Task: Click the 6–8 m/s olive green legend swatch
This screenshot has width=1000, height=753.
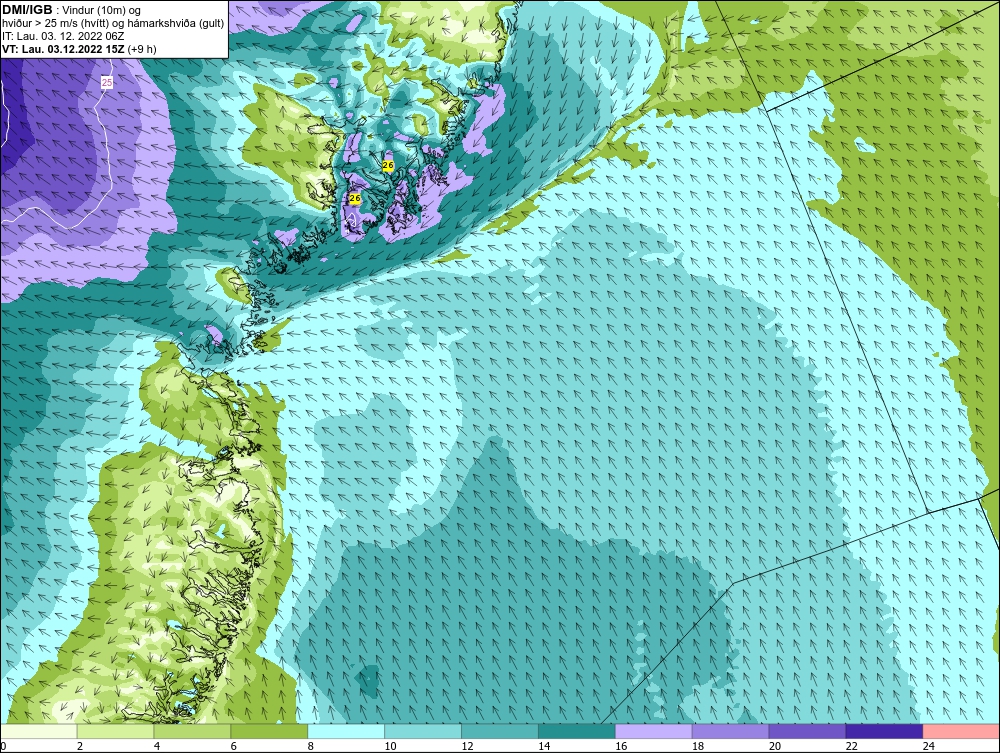Action: 269,731
